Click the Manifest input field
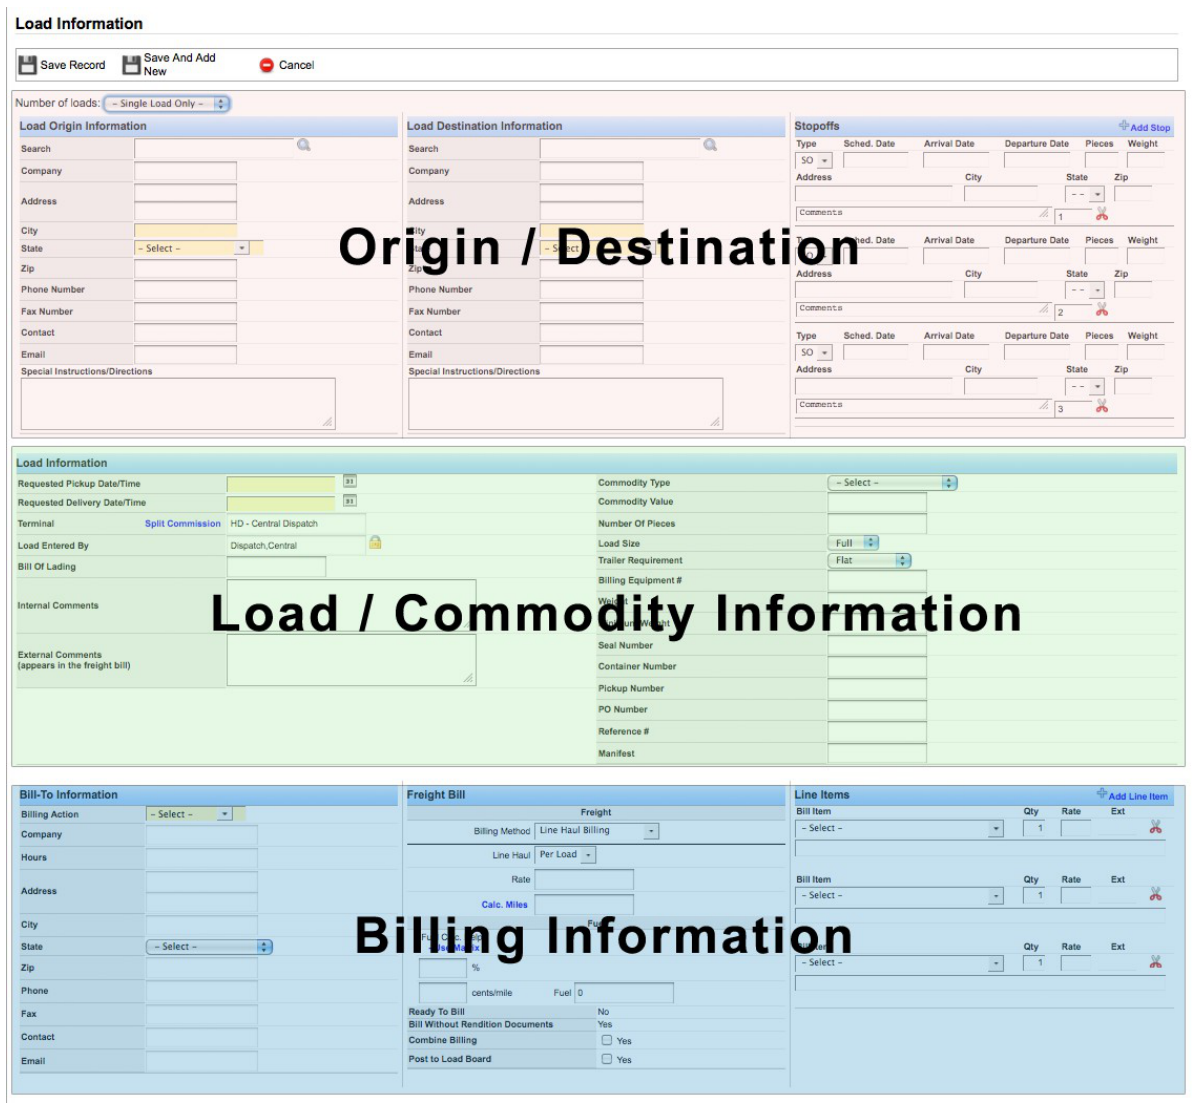The image size is (1199, 1109). coord(877,753)
